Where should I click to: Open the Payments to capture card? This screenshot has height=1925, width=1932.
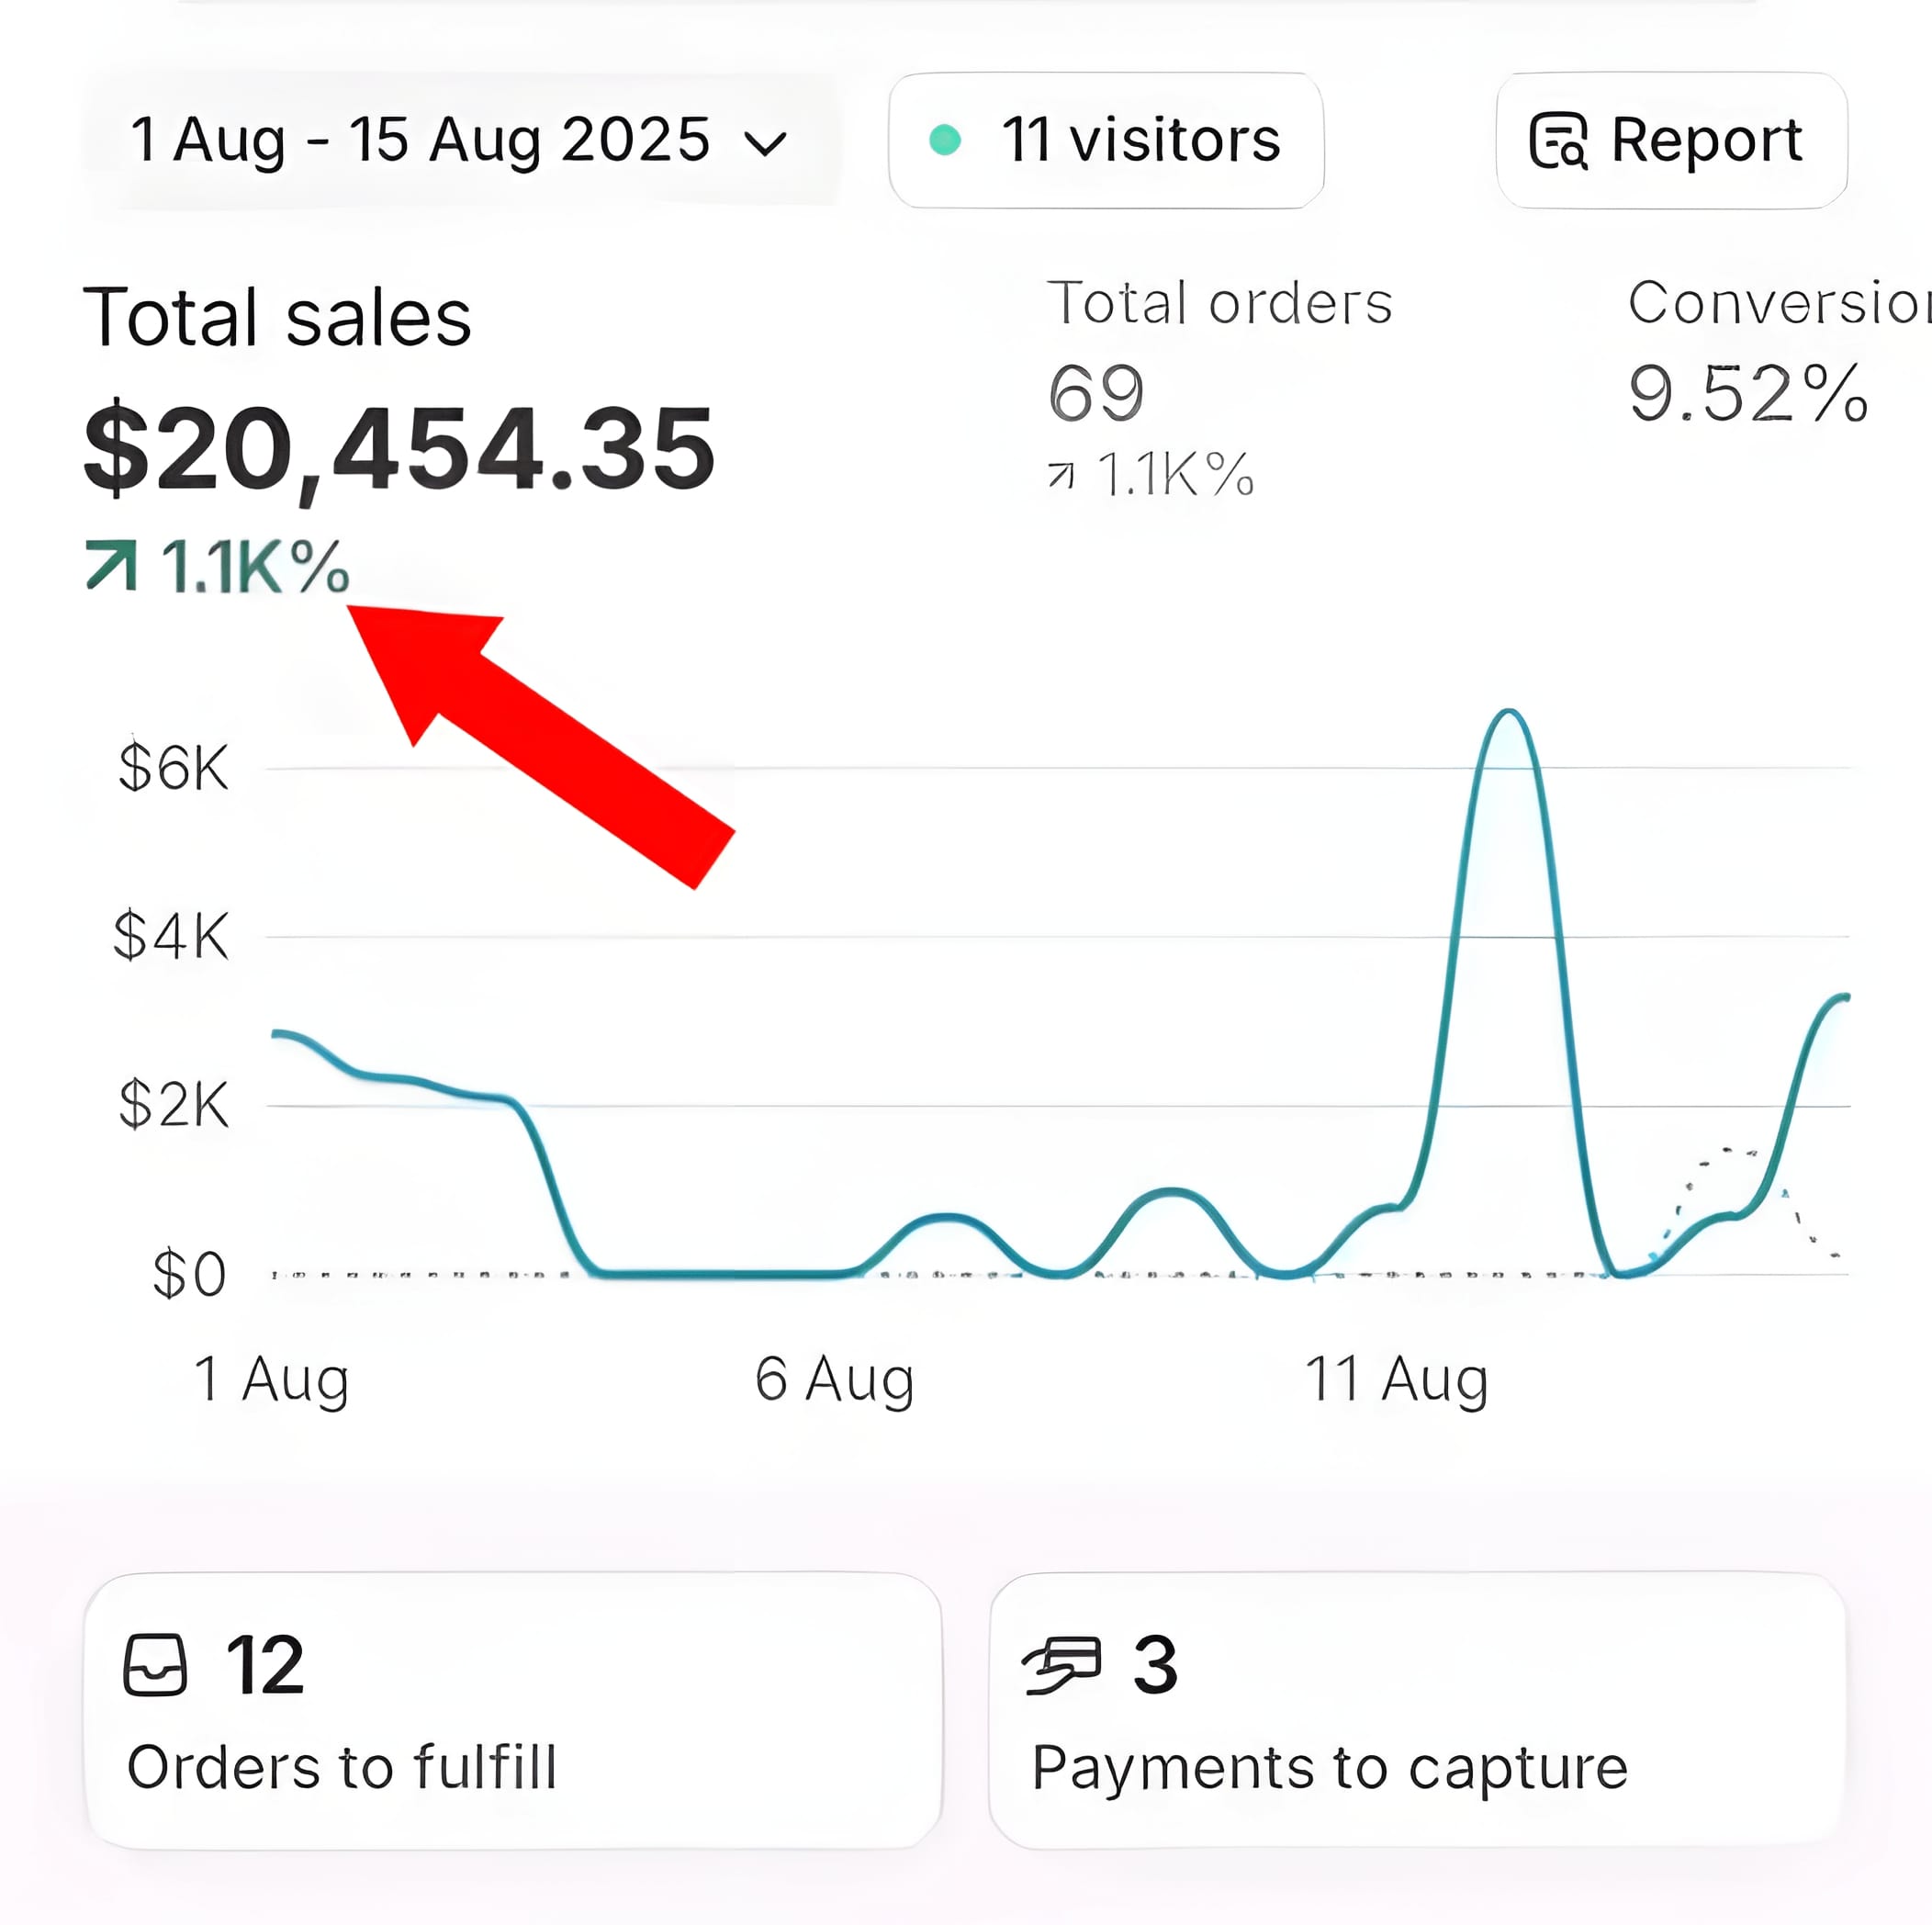coord(1416,1711)
